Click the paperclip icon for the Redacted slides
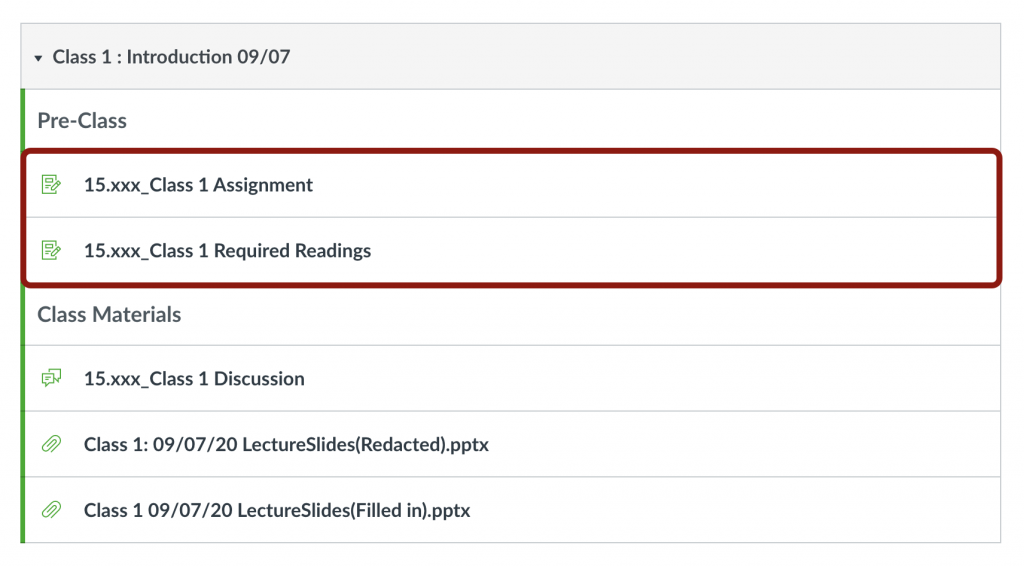This screenshot has width=1024, height=566. click(x=51, y=444)
